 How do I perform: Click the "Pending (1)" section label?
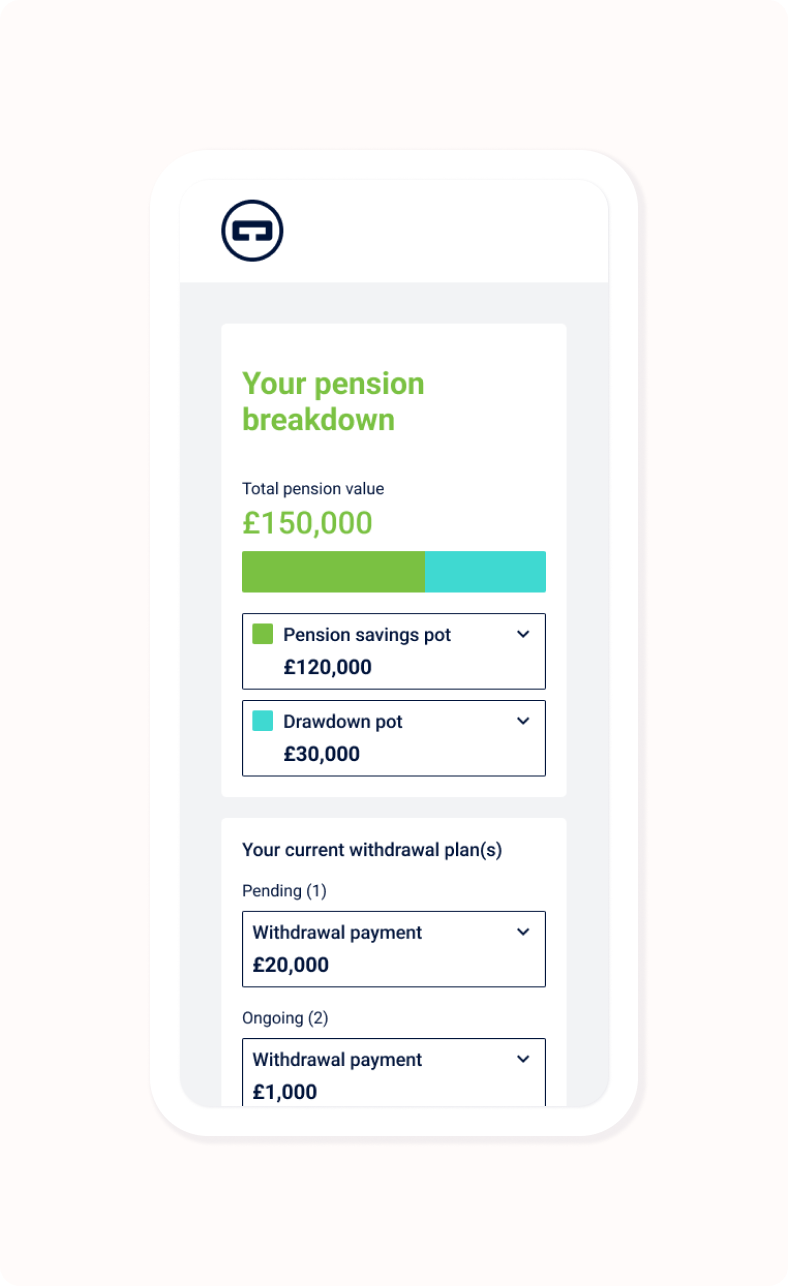point(284,890)
